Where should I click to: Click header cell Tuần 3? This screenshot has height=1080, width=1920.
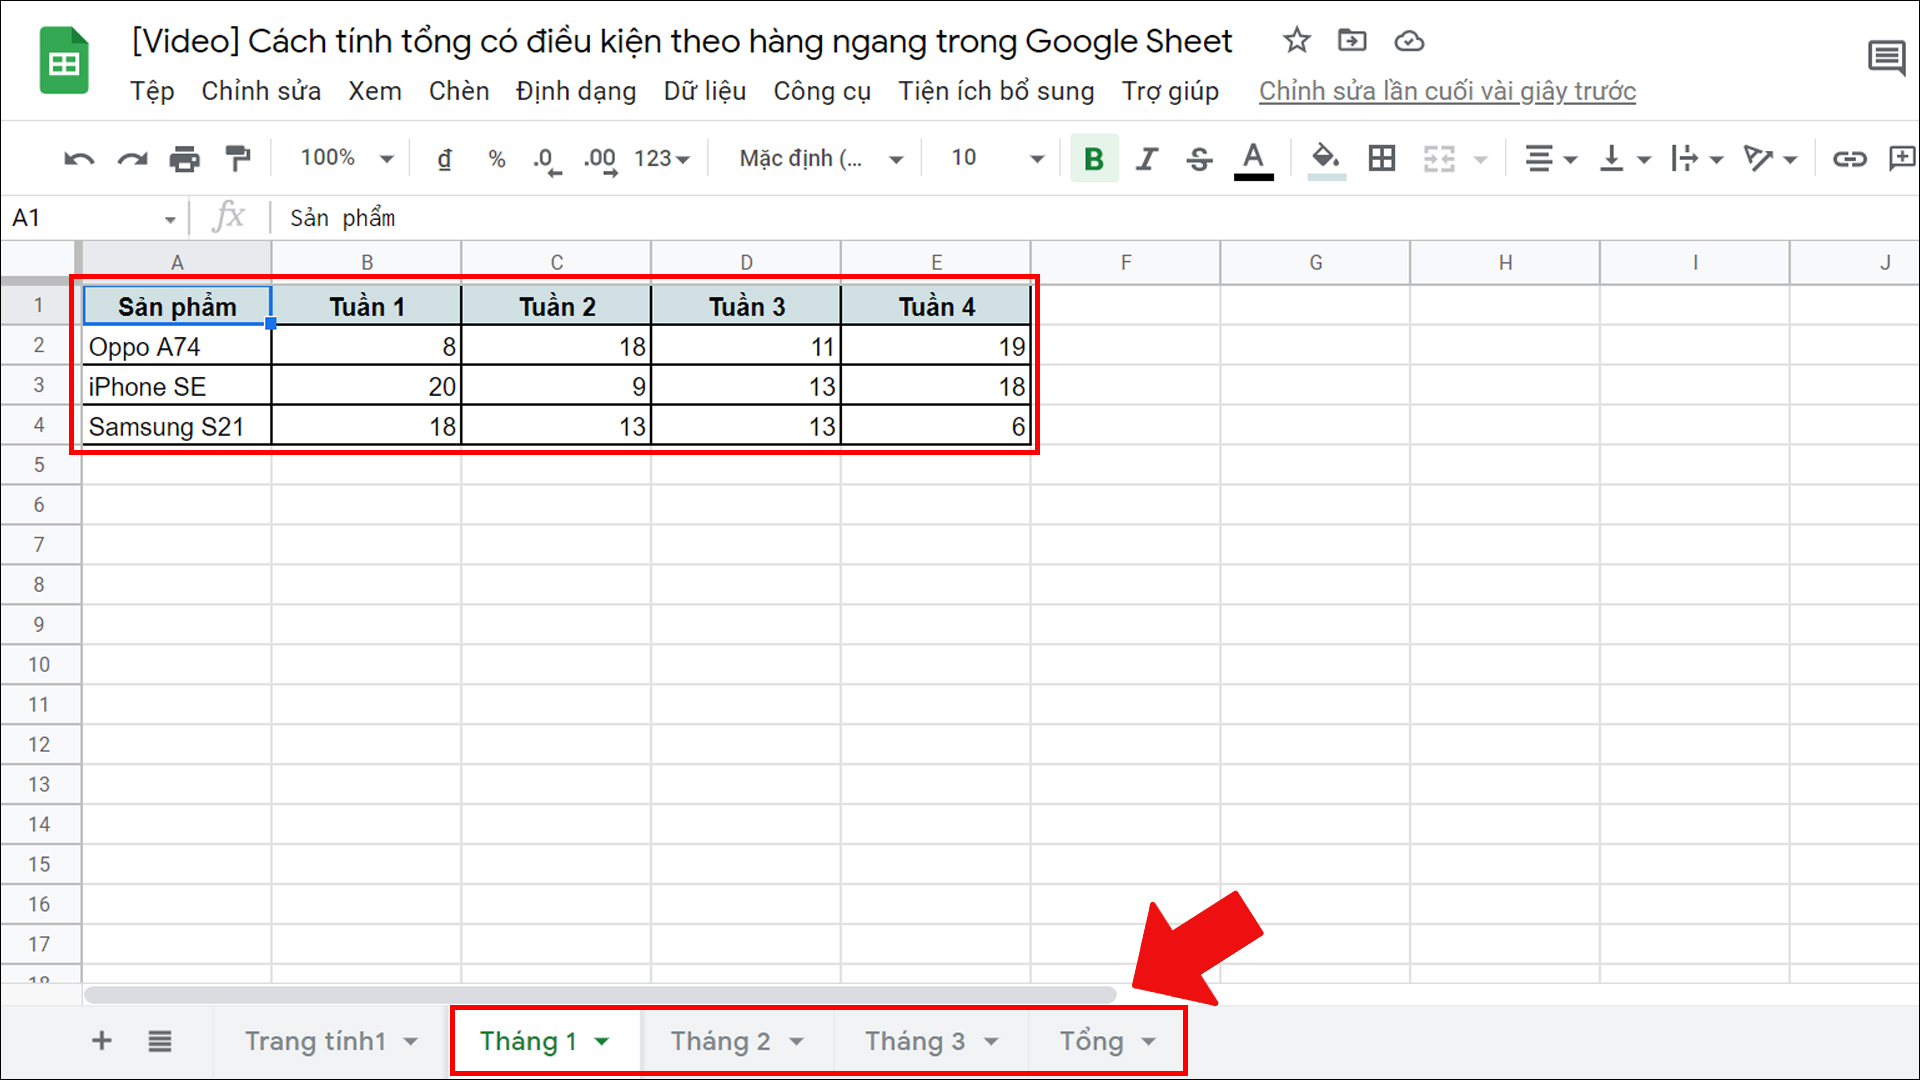click(x=746, y=306)
